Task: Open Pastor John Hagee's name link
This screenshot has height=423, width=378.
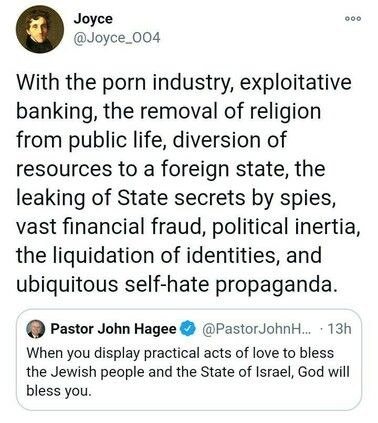Action: (113, 329)
